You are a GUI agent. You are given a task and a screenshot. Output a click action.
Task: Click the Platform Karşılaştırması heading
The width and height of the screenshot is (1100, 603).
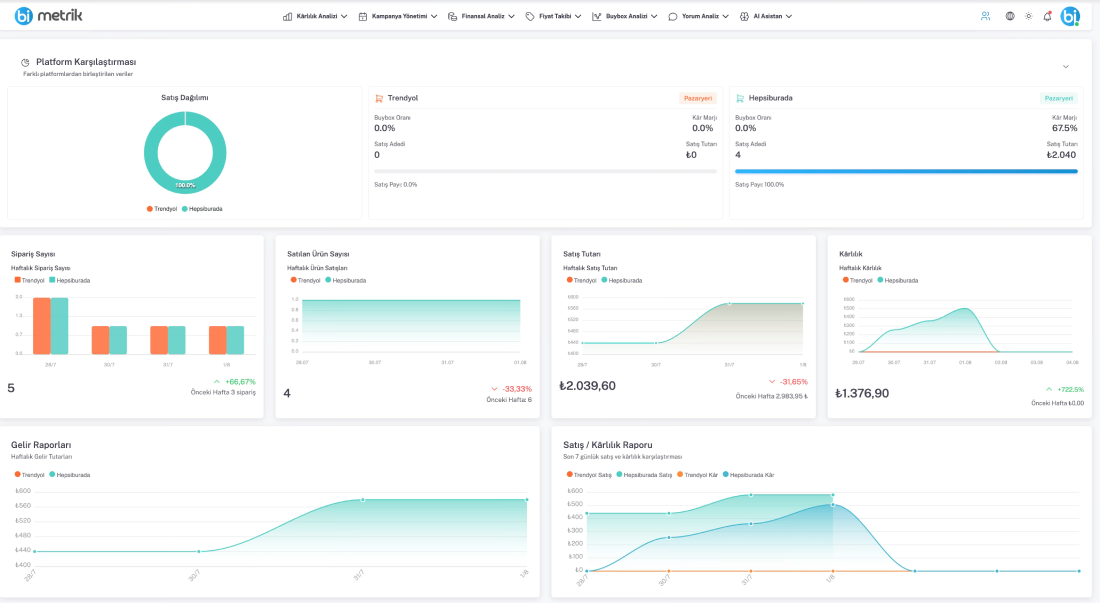[x=86, y=62]
